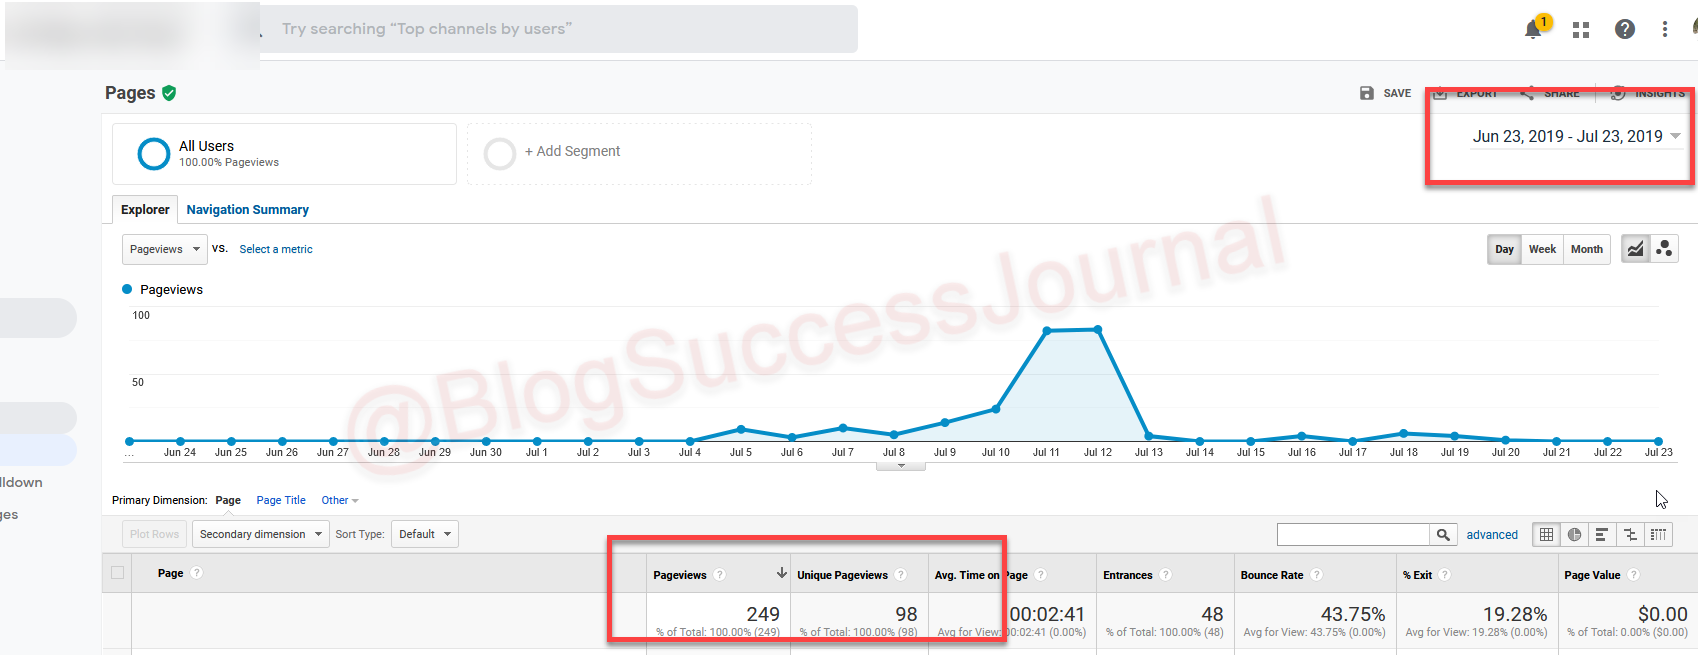Open the Secondary dimension dropdown

[260, 534]
